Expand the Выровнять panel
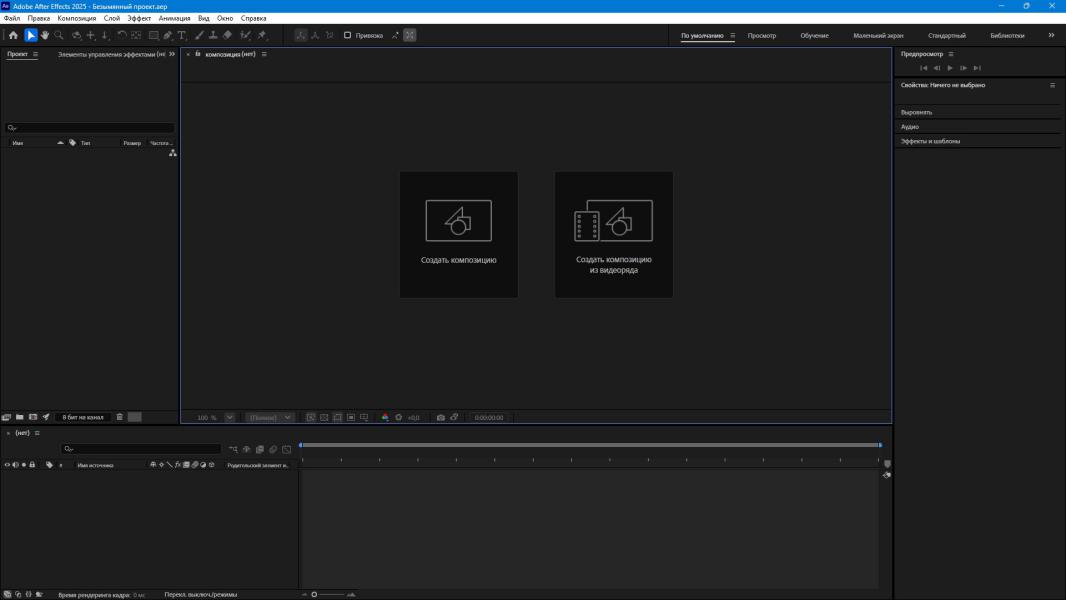The height and width of the screenshot is (600, 1066). coord(917,112)
